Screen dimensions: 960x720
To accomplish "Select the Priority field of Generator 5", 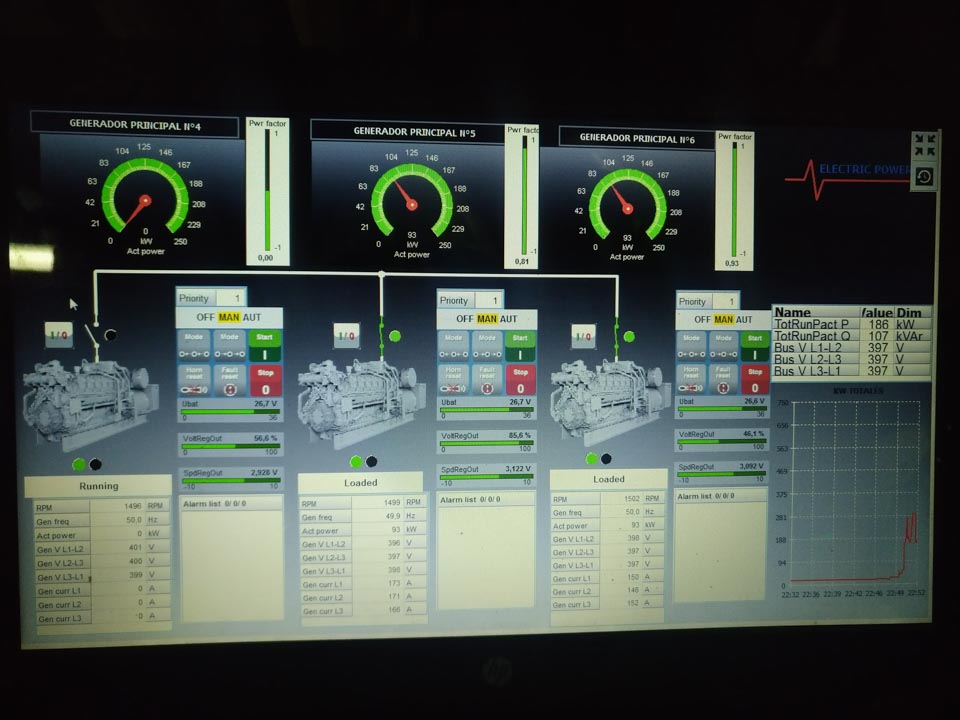I will click(x=487, y=300).
